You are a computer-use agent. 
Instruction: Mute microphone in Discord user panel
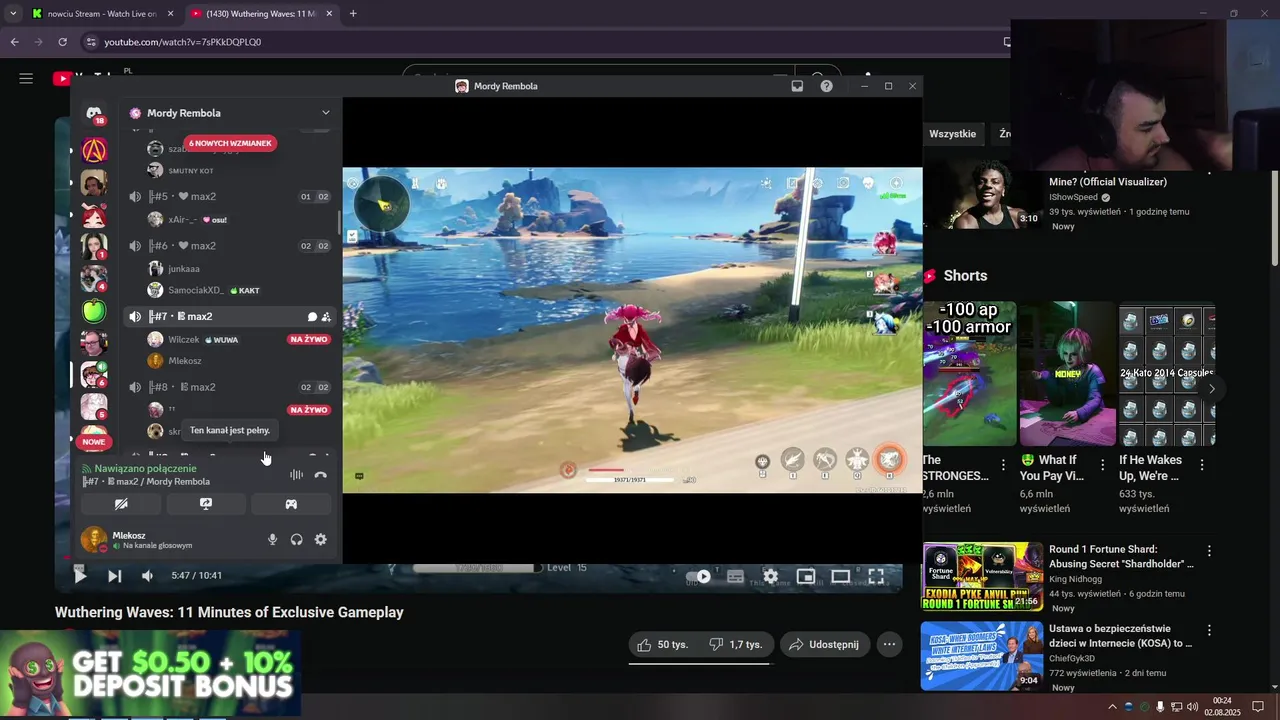pos(272,539)
